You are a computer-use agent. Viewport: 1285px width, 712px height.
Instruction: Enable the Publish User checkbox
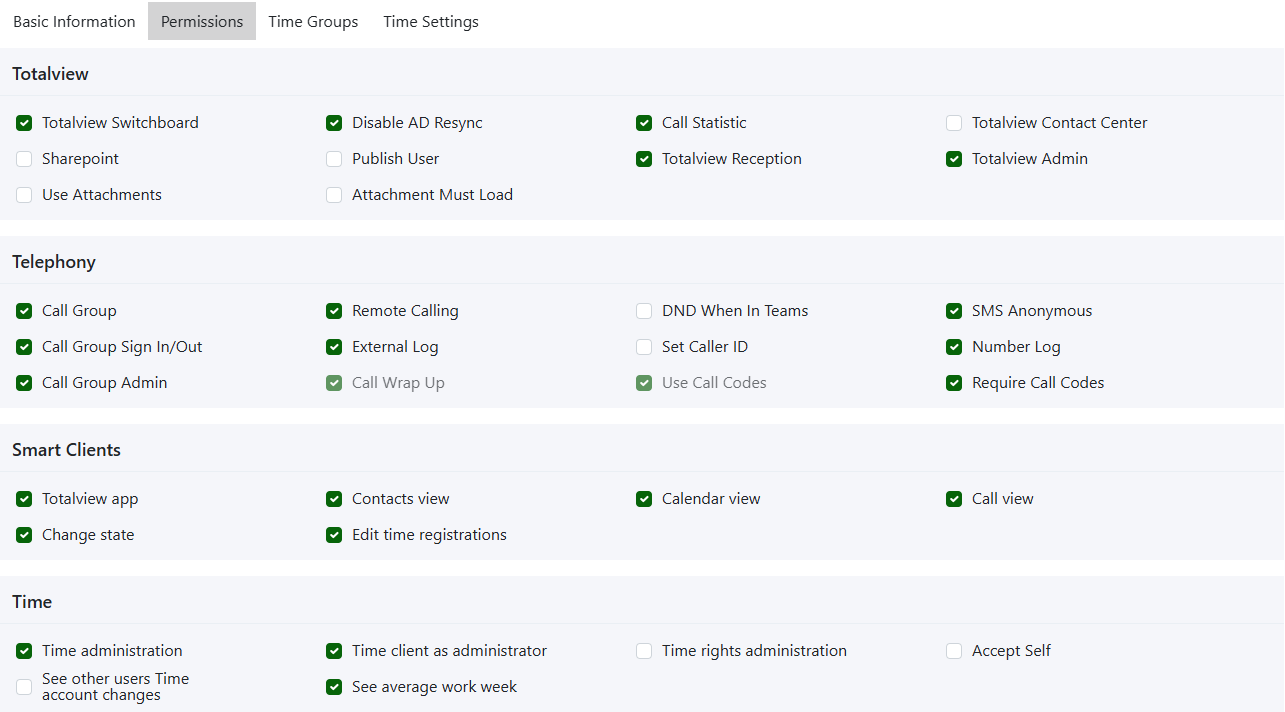tap(334, 159)
